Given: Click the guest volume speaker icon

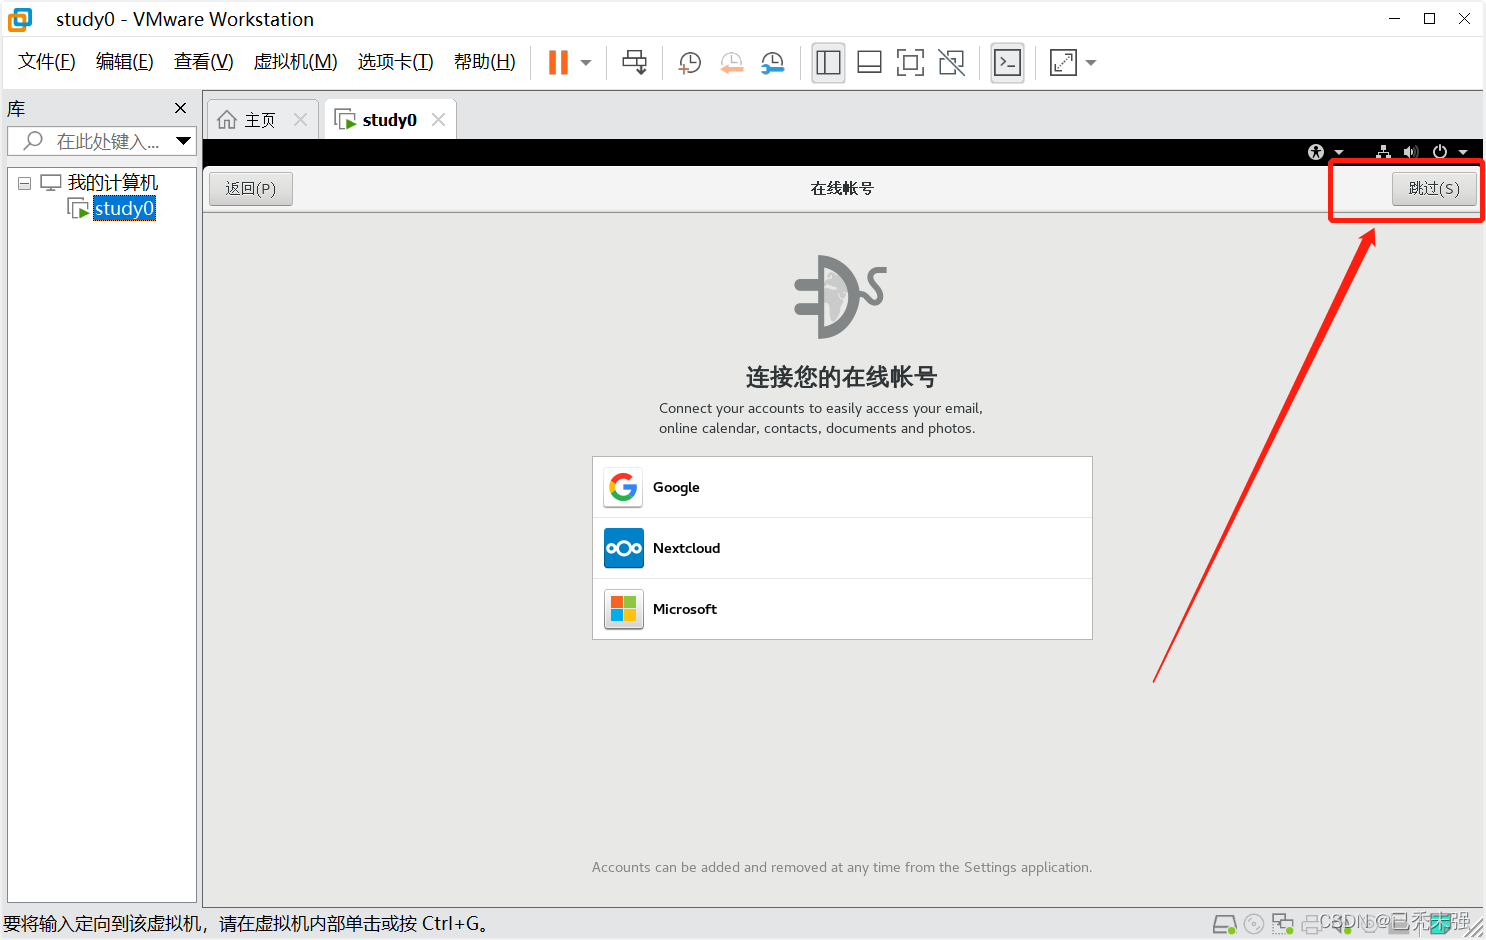Looking at the screenshot, I should 1410,152.
